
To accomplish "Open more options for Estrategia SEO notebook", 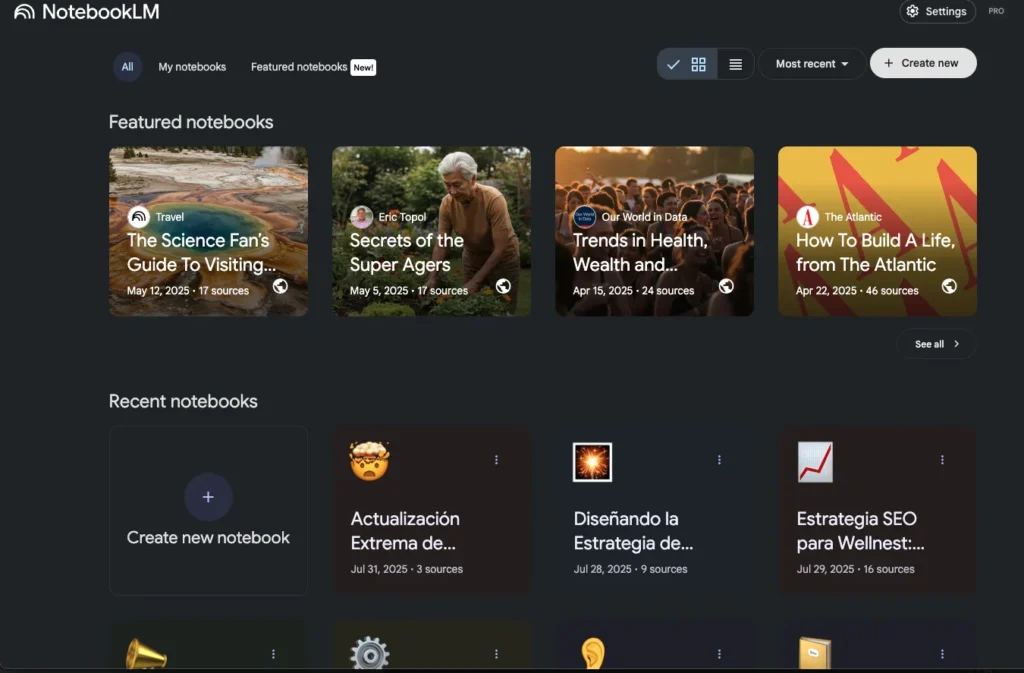I will tap(942, 460).
